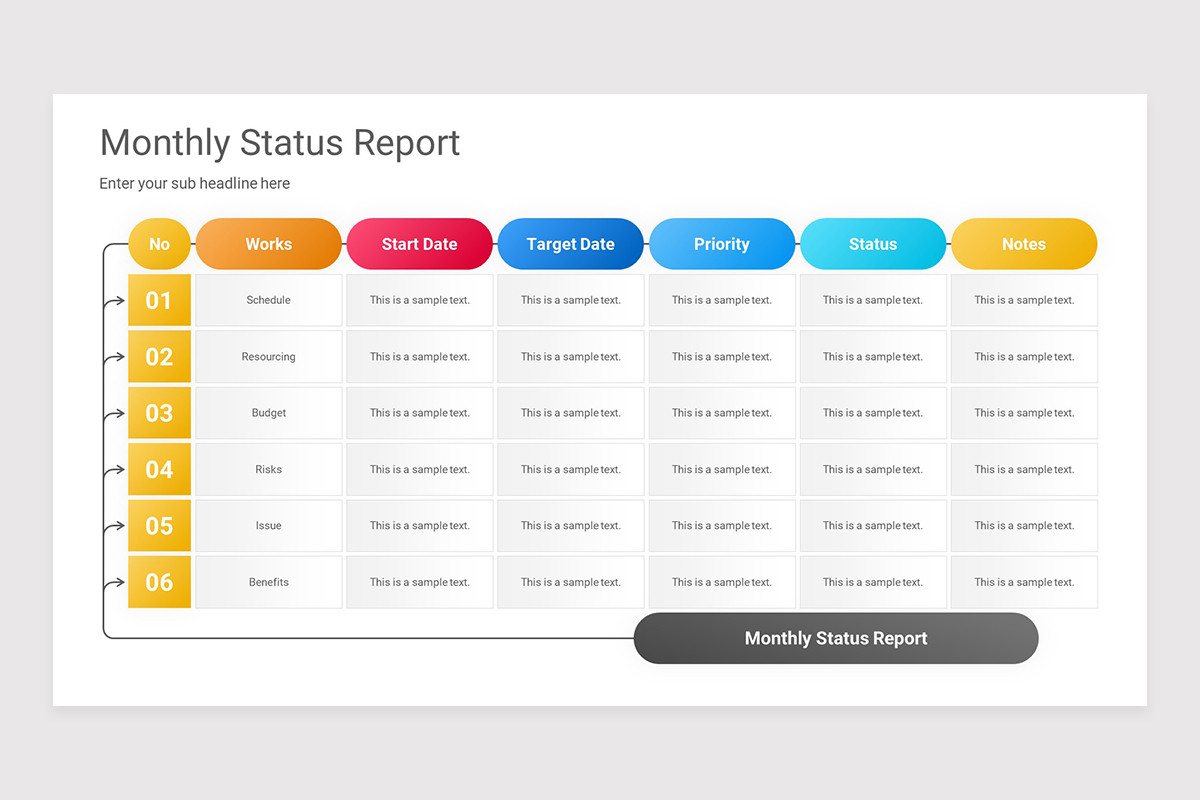Select the Budget row label
This screenshot has height=800, width=1200.
point(268,413)
